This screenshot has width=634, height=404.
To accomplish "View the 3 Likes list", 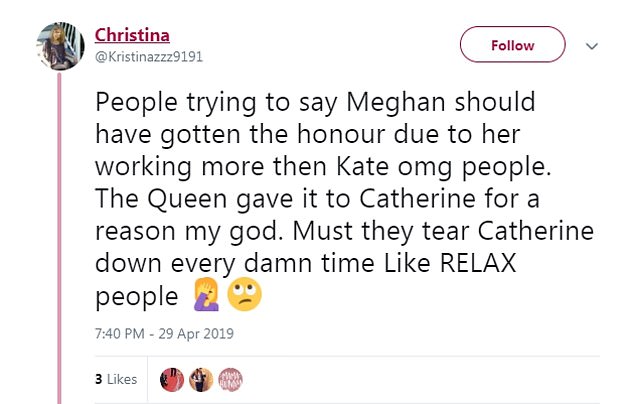I will (x=115, y=380).
